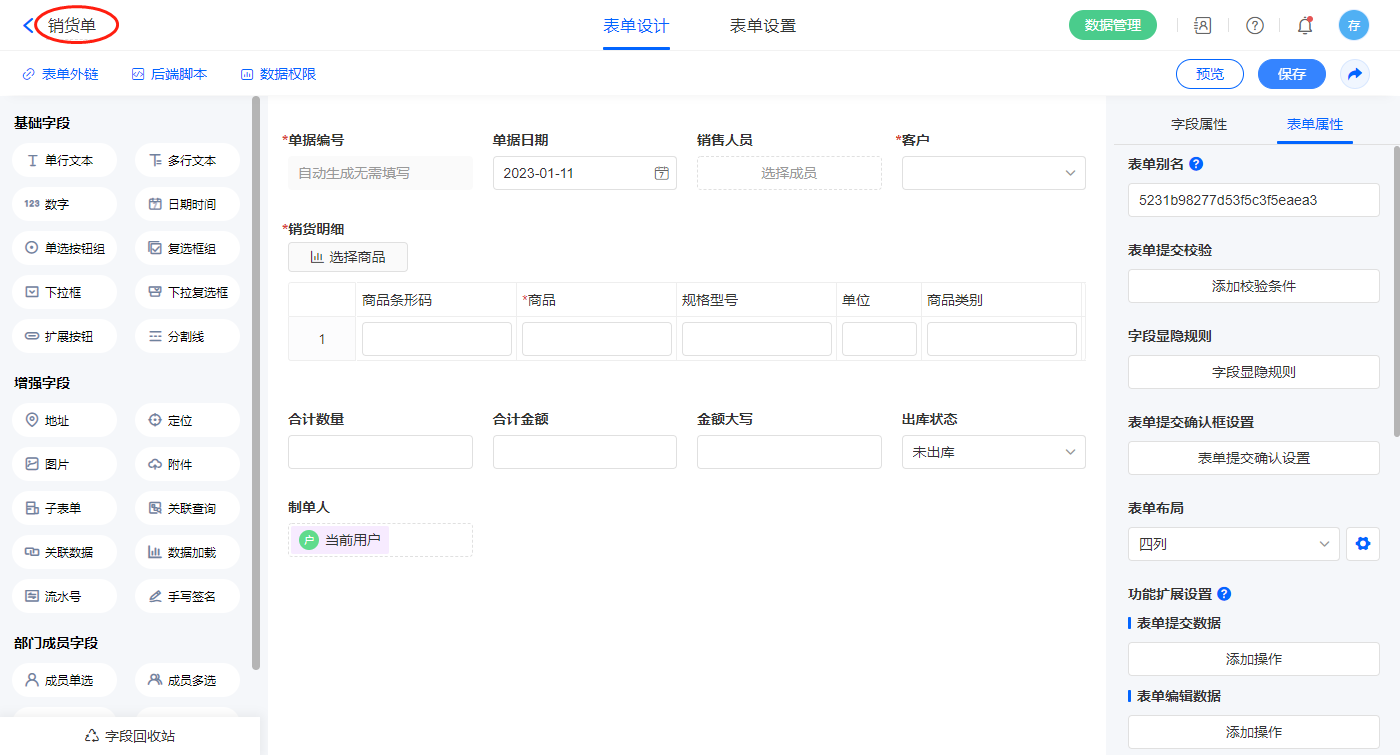Open the help question mark icon in header
The width and height of the screenshot is (1400, 755).
point(1254,26)
